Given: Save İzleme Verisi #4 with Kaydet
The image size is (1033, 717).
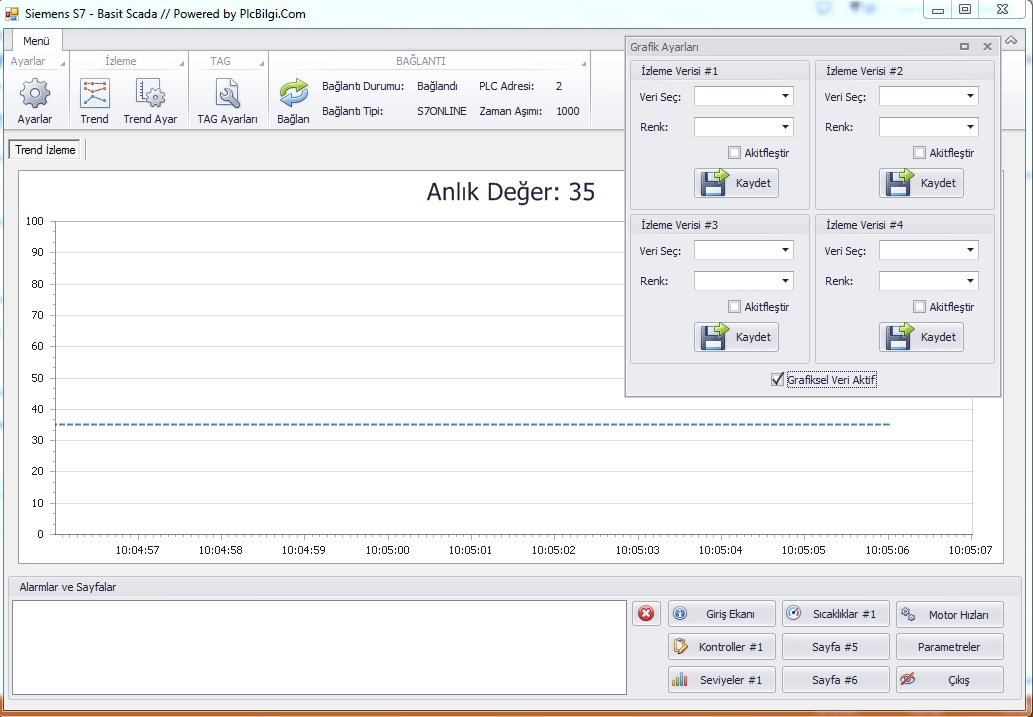Looking at the screenshot, I should coord(921,337).
